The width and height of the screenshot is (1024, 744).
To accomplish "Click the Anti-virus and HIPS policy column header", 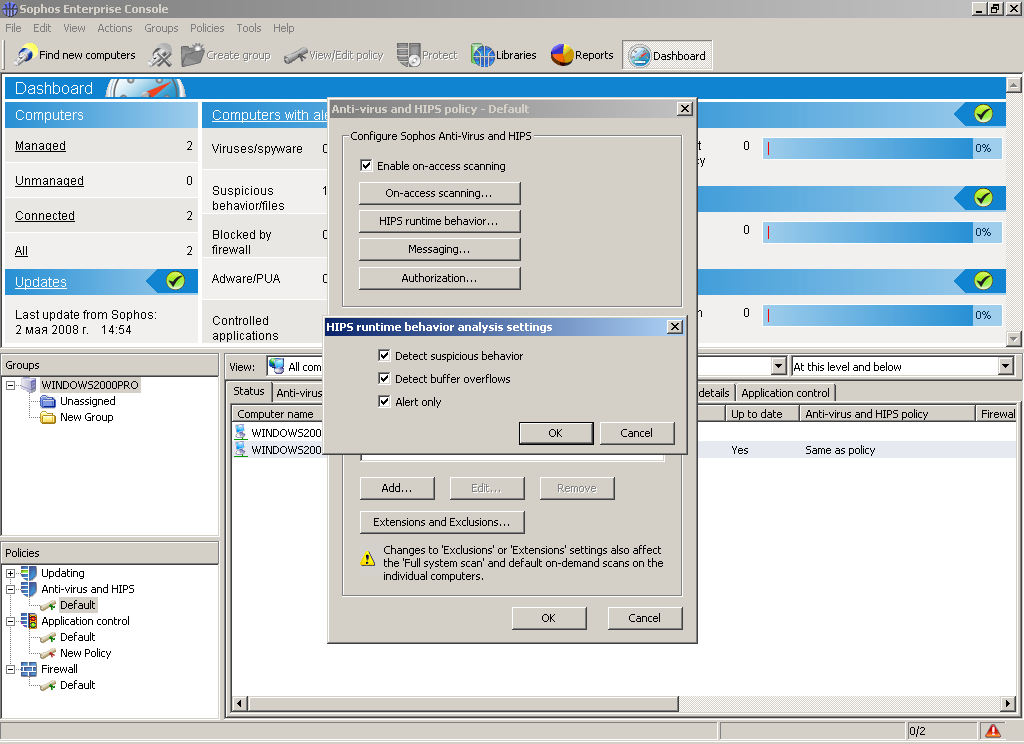I will [x=887, y=413].
